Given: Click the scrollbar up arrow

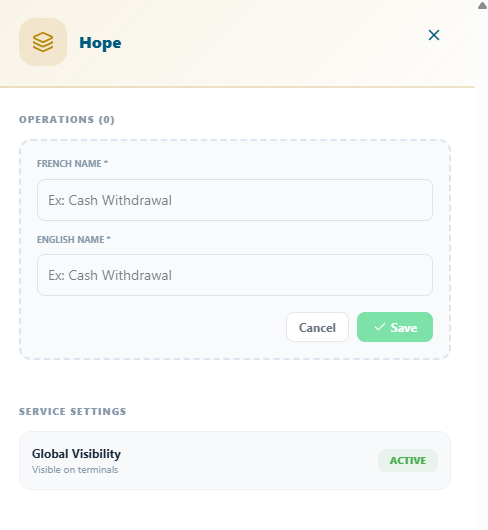Looking at the screenshot, I should 482,5.
